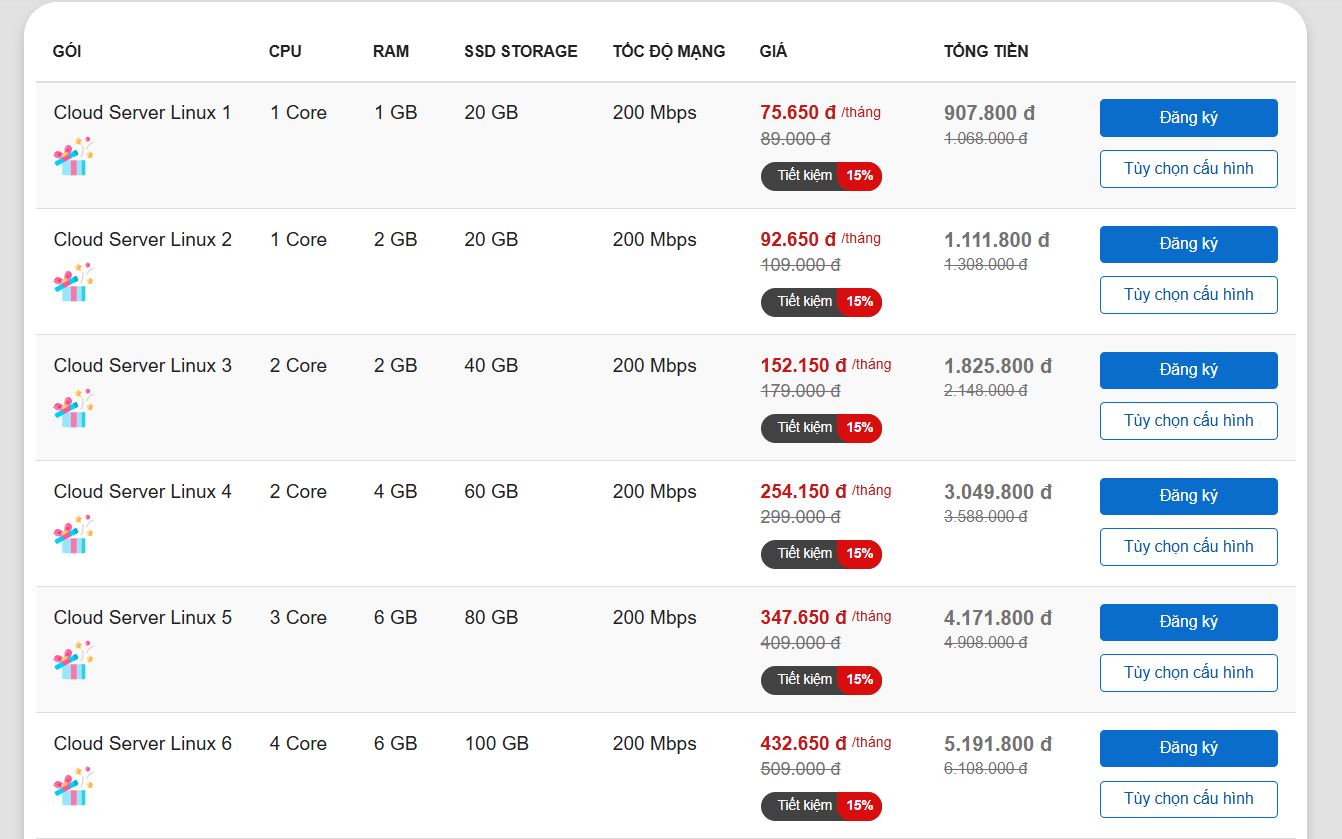Click the gift icon under Cloud Server Linux 4

pos(73,535)
